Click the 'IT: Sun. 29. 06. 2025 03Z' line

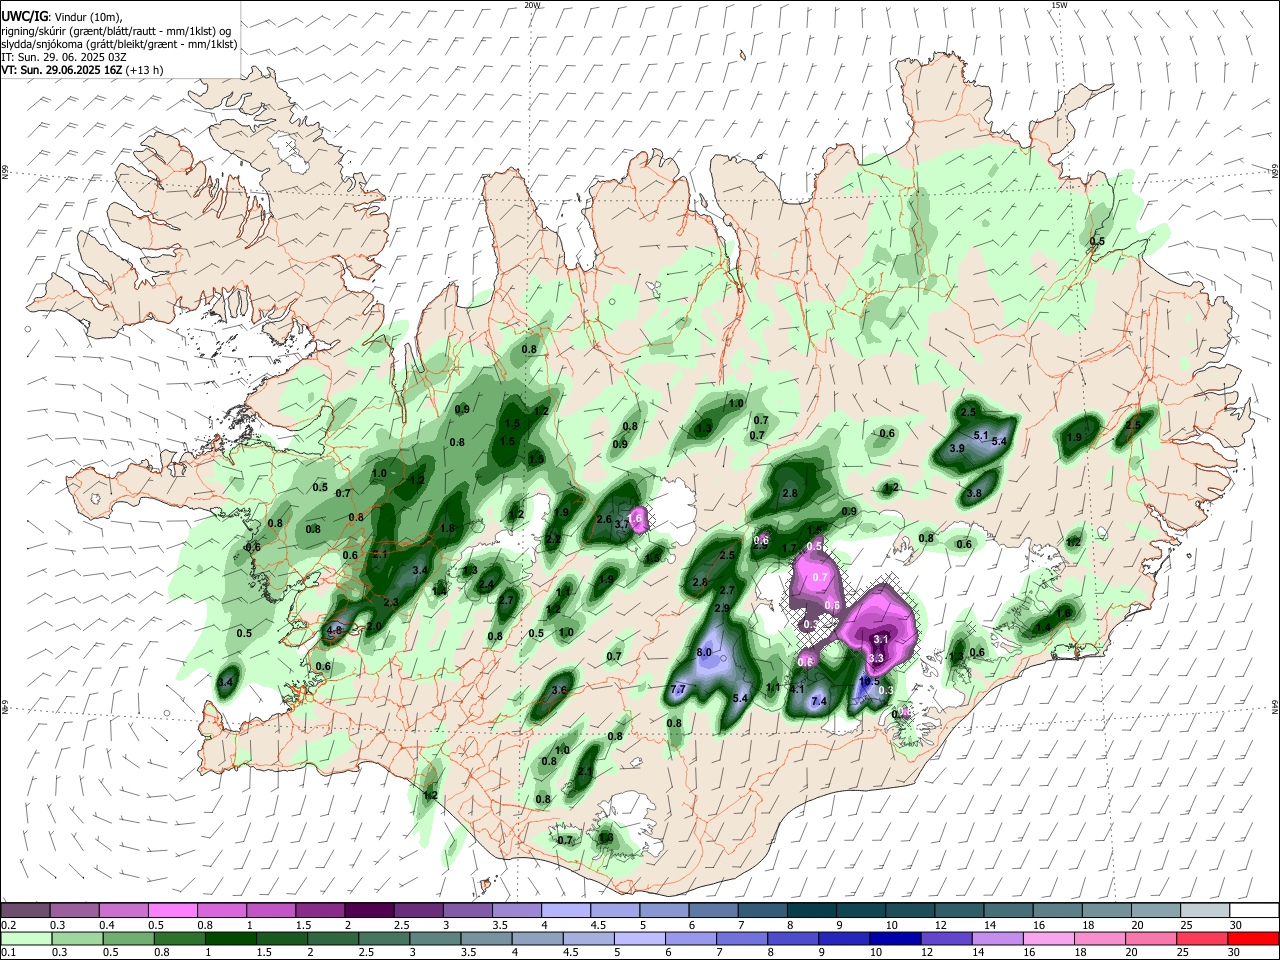tap(63, 57)
